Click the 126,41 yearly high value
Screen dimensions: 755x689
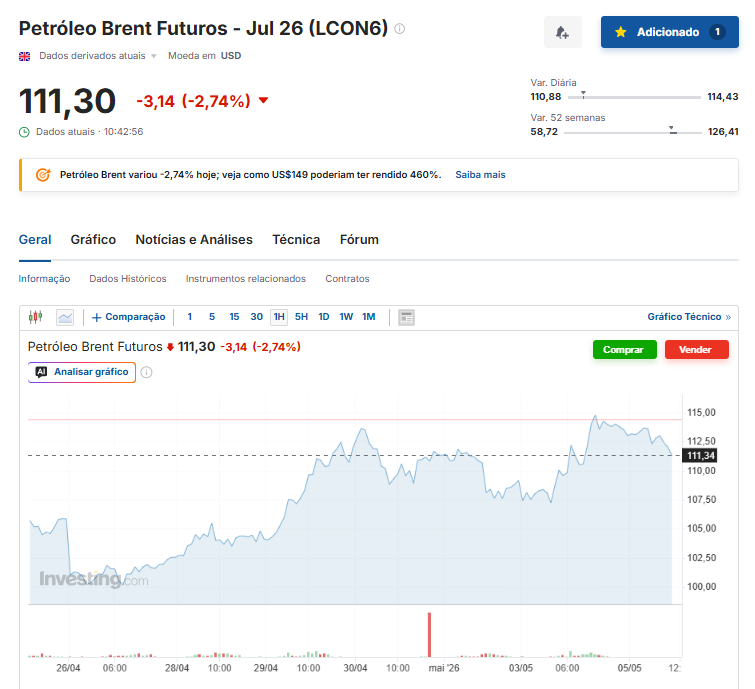[723, 132]
